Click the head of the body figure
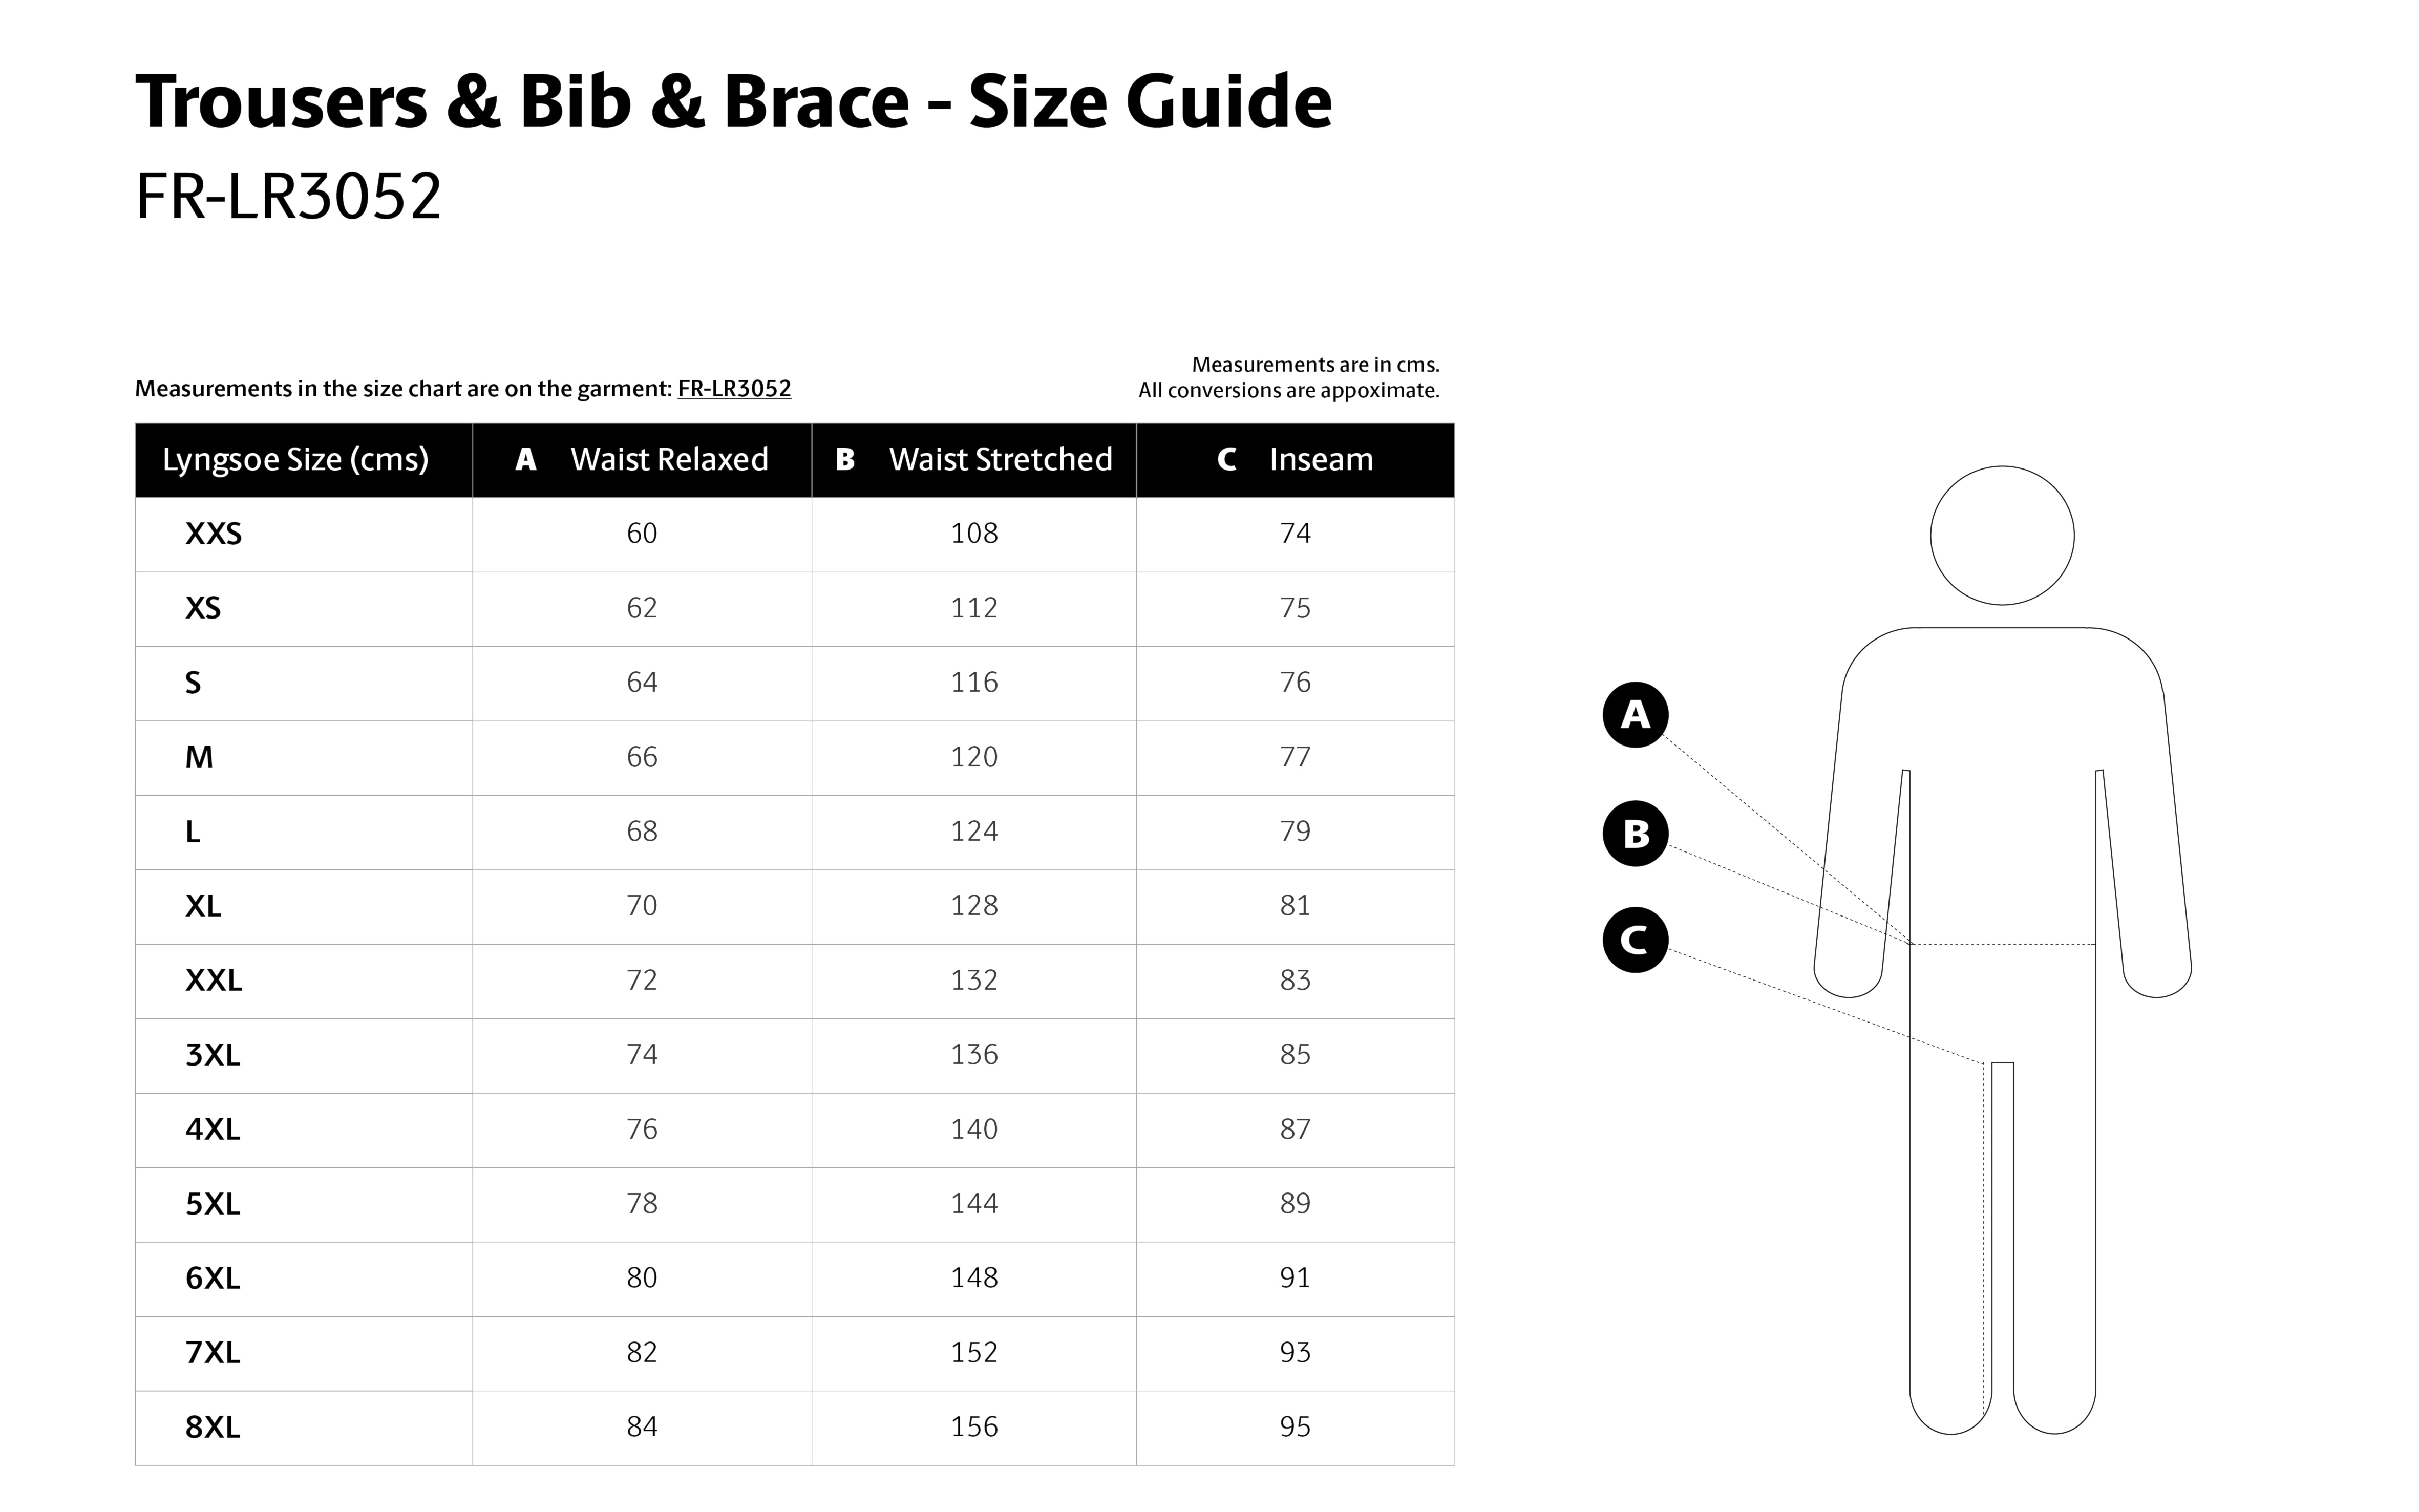 click(x=2002, y=535)
